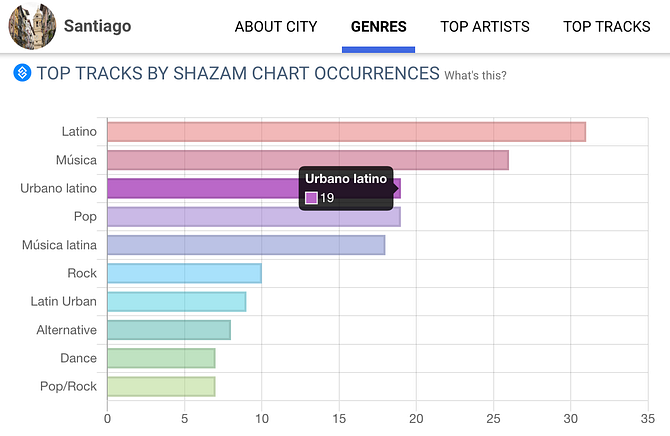Click the "What's this?" help link
This screenshot has width=670, height=436.
[x=475, y=75]
